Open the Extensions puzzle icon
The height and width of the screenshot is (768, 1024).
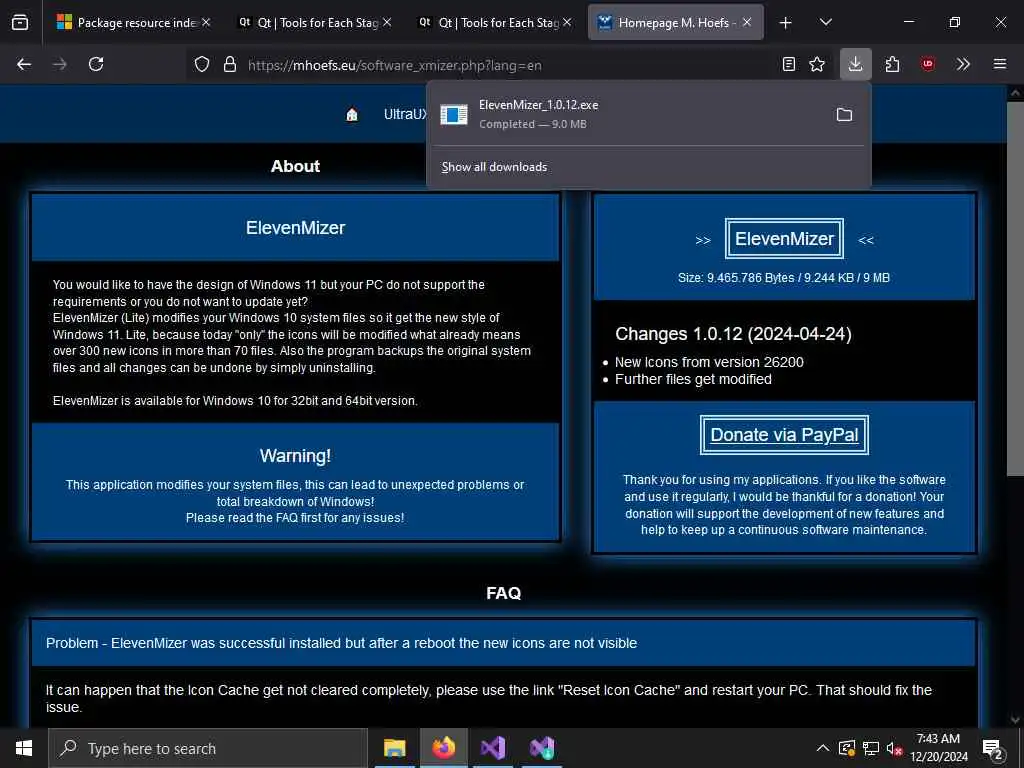coord(892,64)
